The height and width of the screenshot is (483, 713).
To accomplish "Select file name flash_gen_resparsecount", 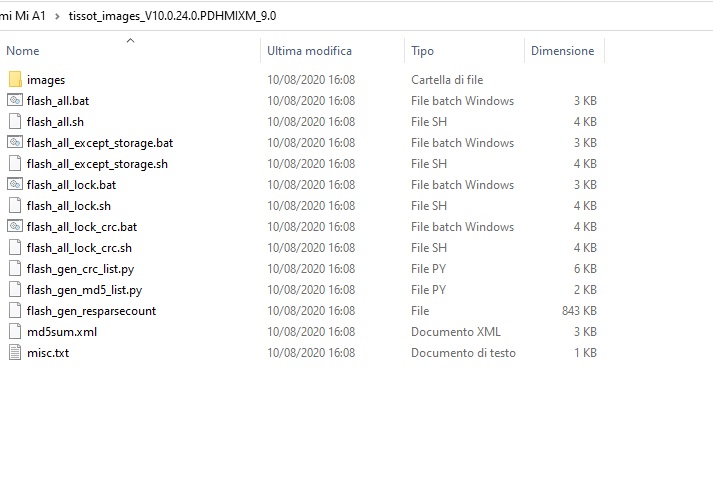I will pos(91,311).
